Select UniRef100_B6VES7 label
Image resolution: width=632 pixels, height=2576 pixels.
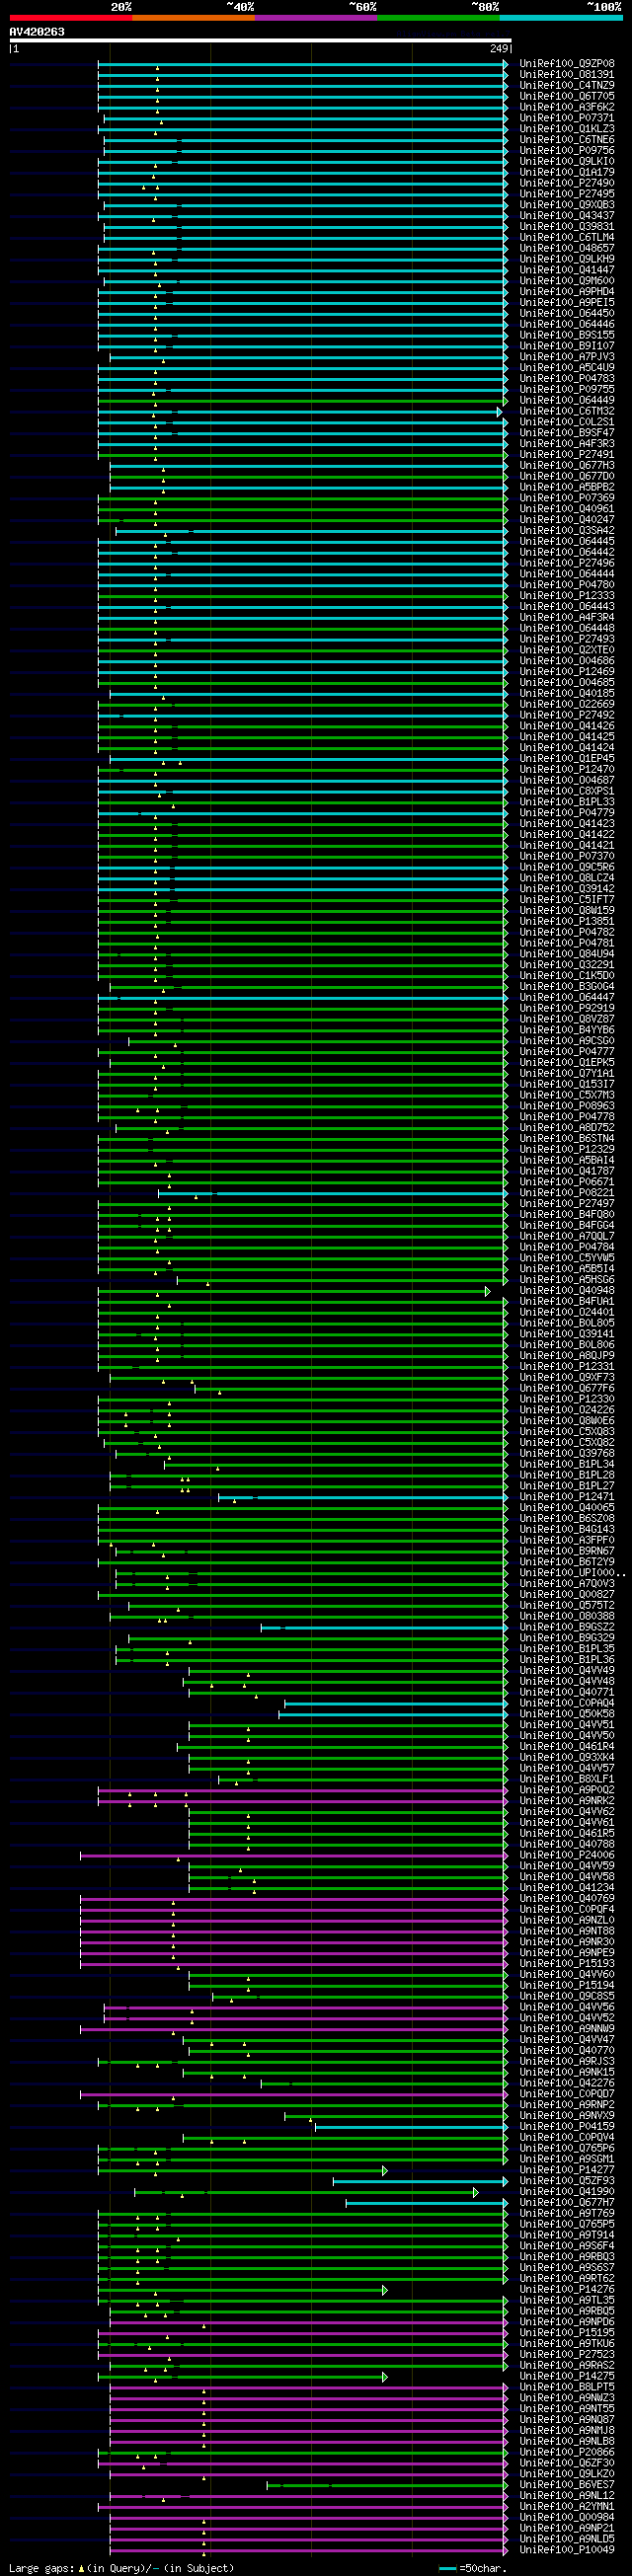[x=567, y=2484]
